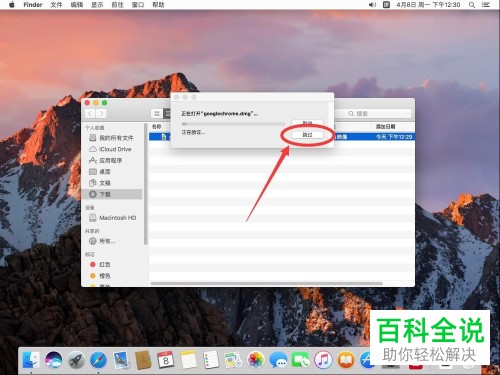Click the date and time in menu bar
This screenshot has height=375, width=500.
pos(428,5)
